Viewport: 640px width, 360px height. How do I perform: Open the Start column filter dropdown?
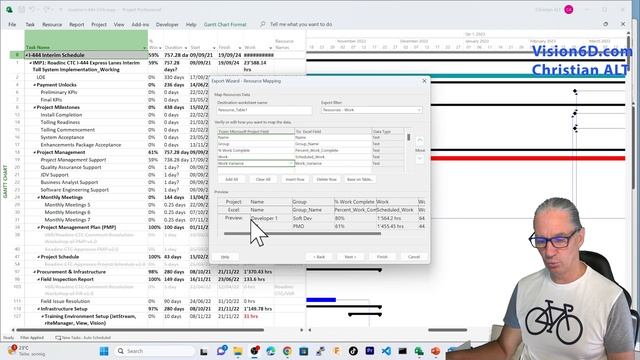tap(214, 48)
